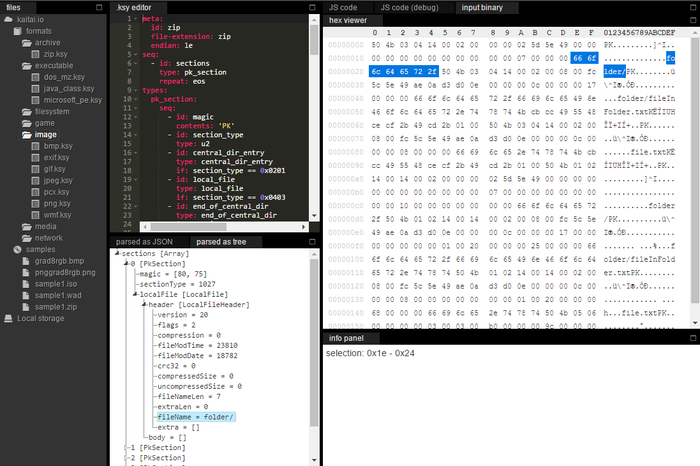Open the zip.ksy format file

[x=55, y=54]
